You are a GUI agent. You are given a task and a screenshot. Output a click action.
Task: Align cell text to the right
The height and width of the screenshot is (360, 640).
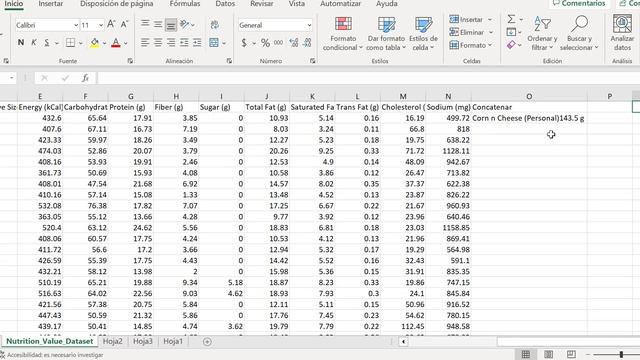[x=171, y=42]
